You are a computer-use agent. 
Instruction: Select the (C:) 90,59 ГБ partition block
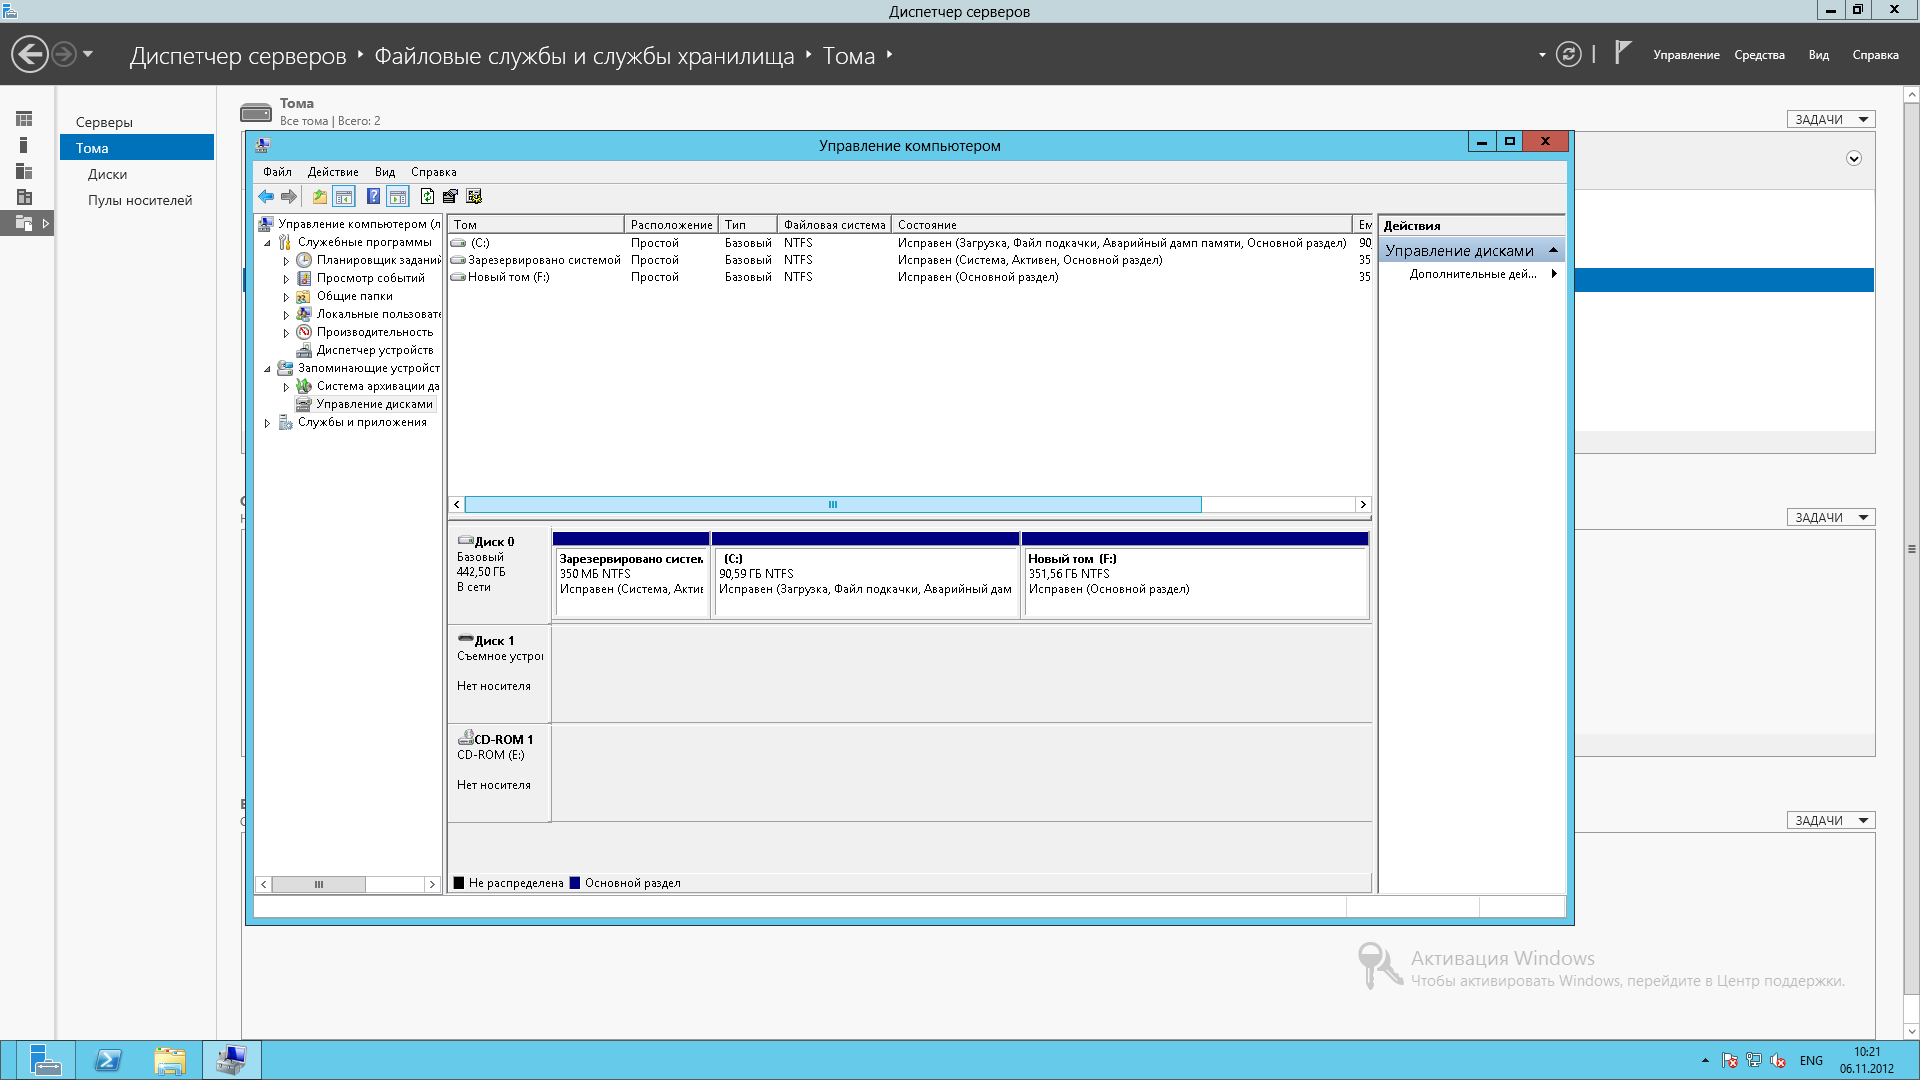click(x=866, y=575)
